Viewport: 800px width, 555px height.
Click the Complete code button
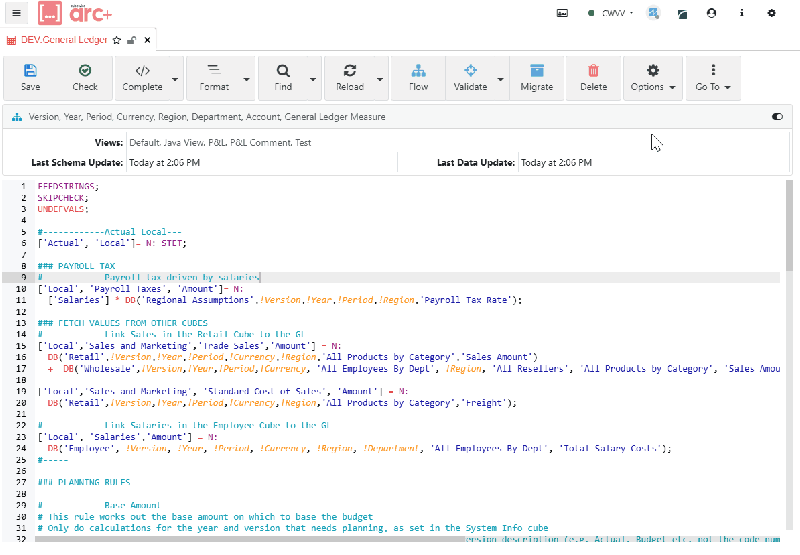coord(142,78)
